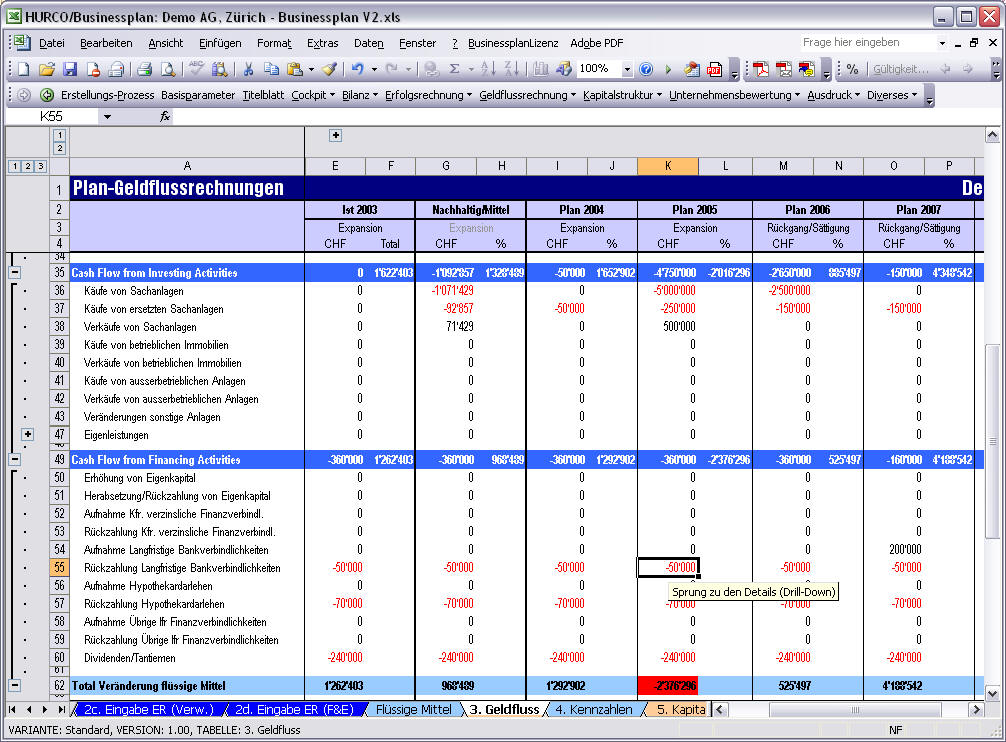1006x742 pixels.
Task: Create a new workbook with the New icon
Action: pos(23,69)
